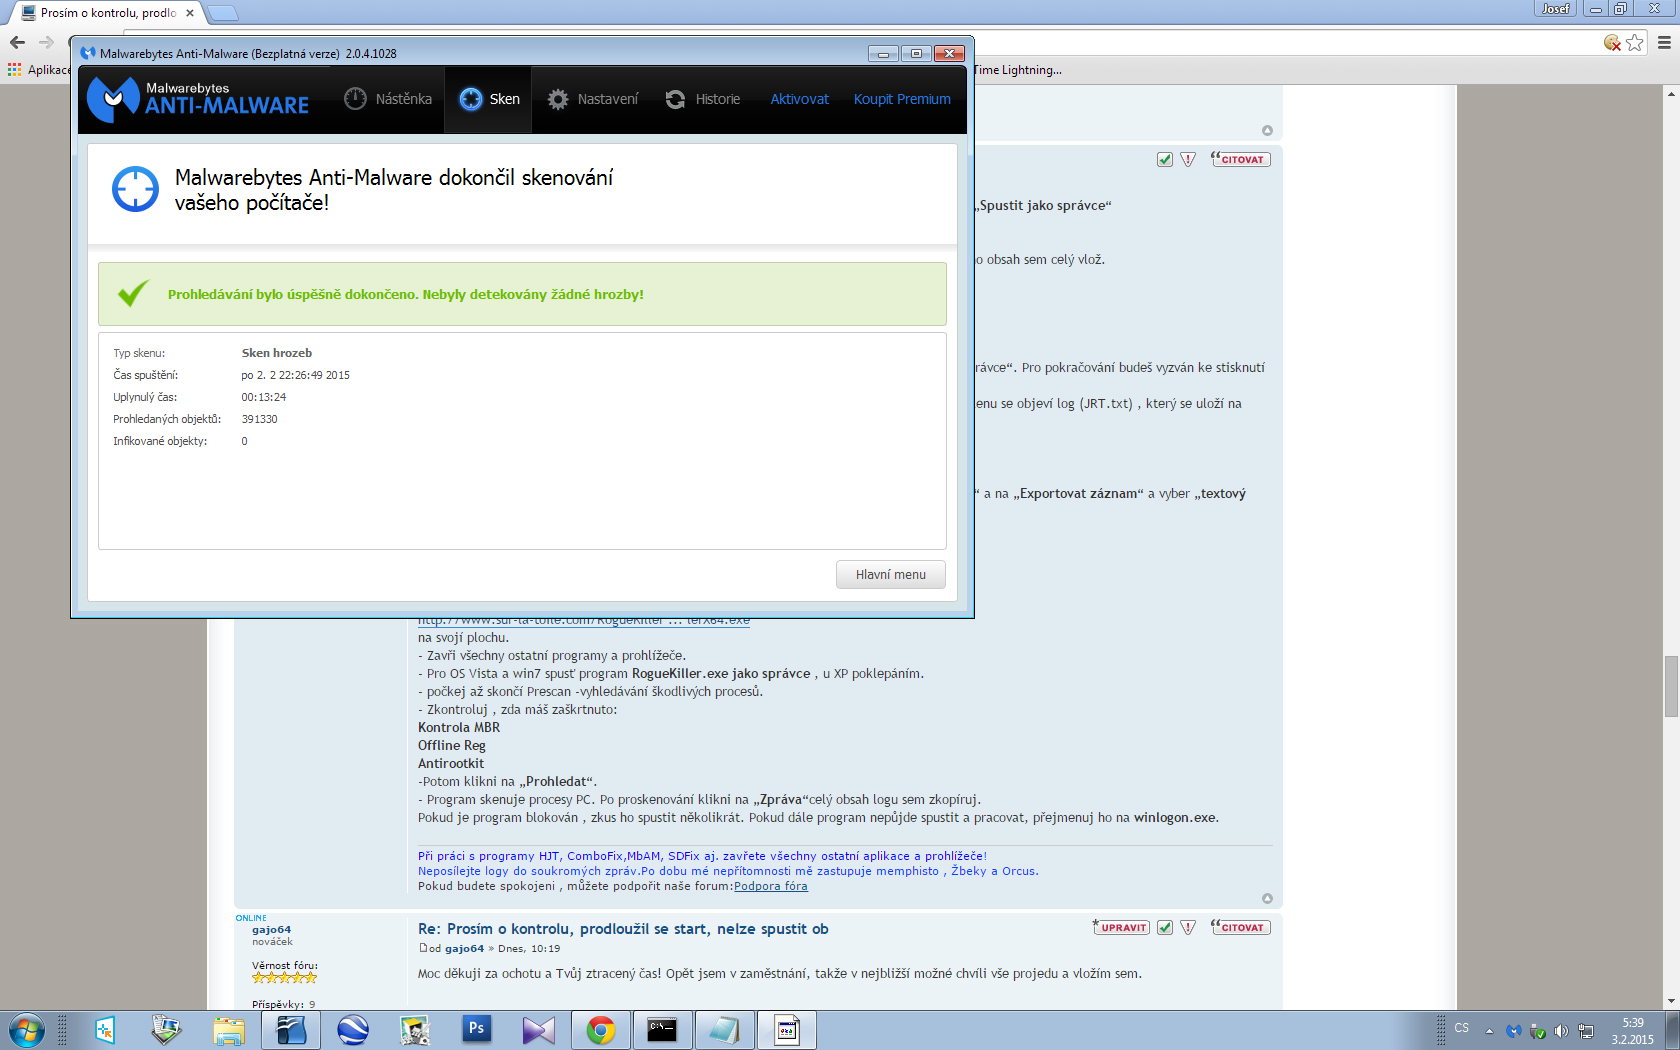
Task: Click the Aktivovat link in Malwarebytes
Action: 799,99
